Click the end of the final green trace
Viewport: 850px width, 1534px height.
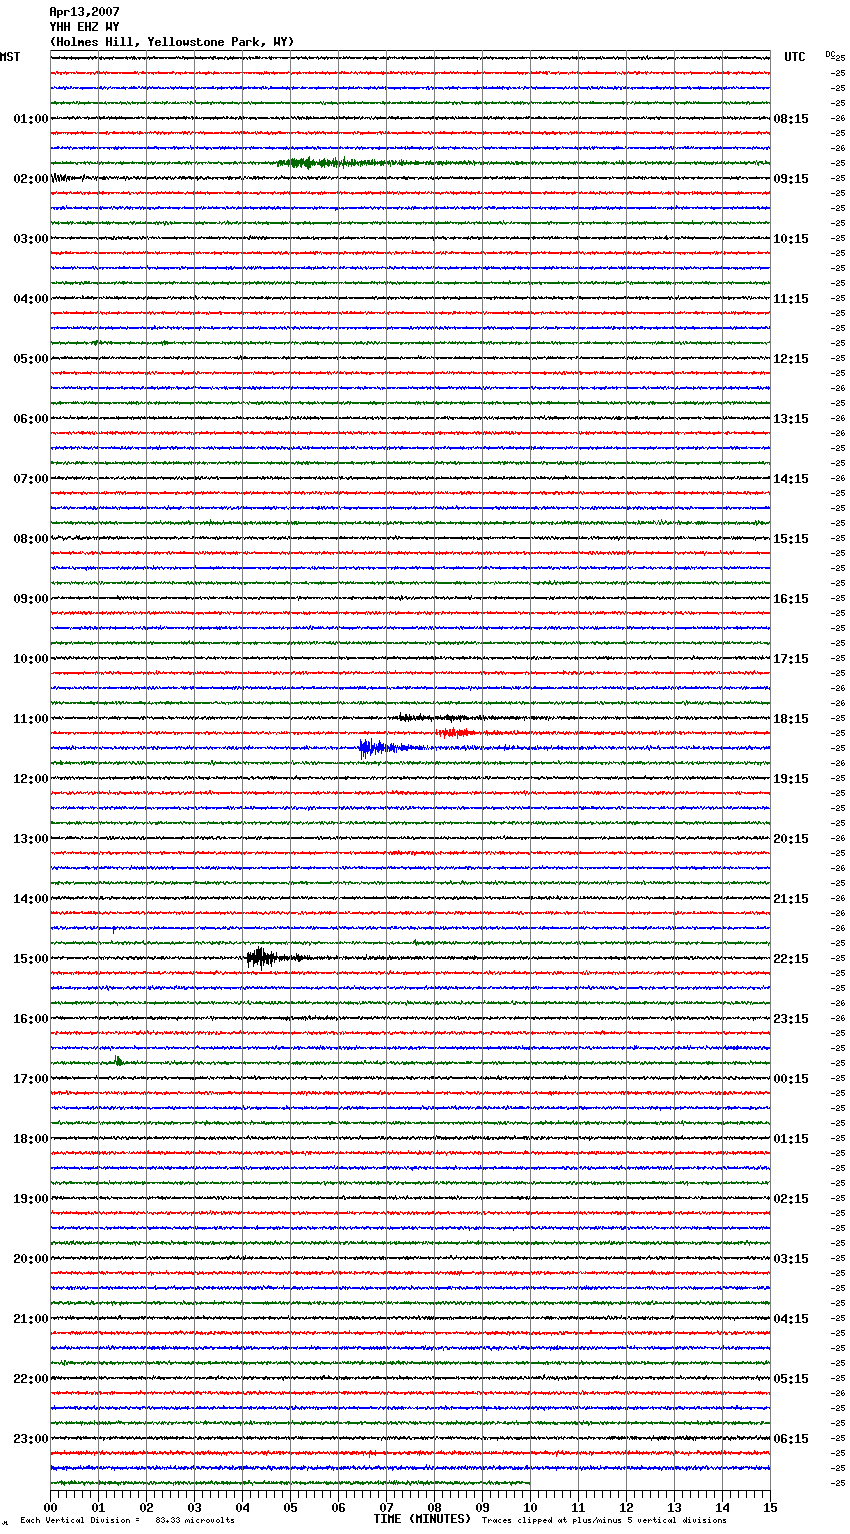click(x=529, y=1482)
